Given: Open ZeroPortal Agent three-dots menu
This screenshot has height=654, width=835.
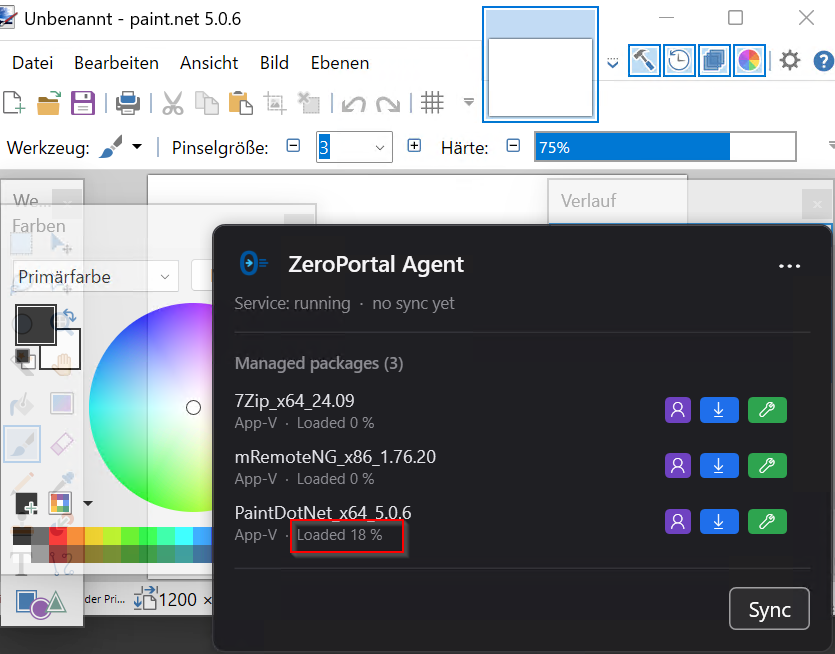Looking at the screenshot, I should (789, 266).
